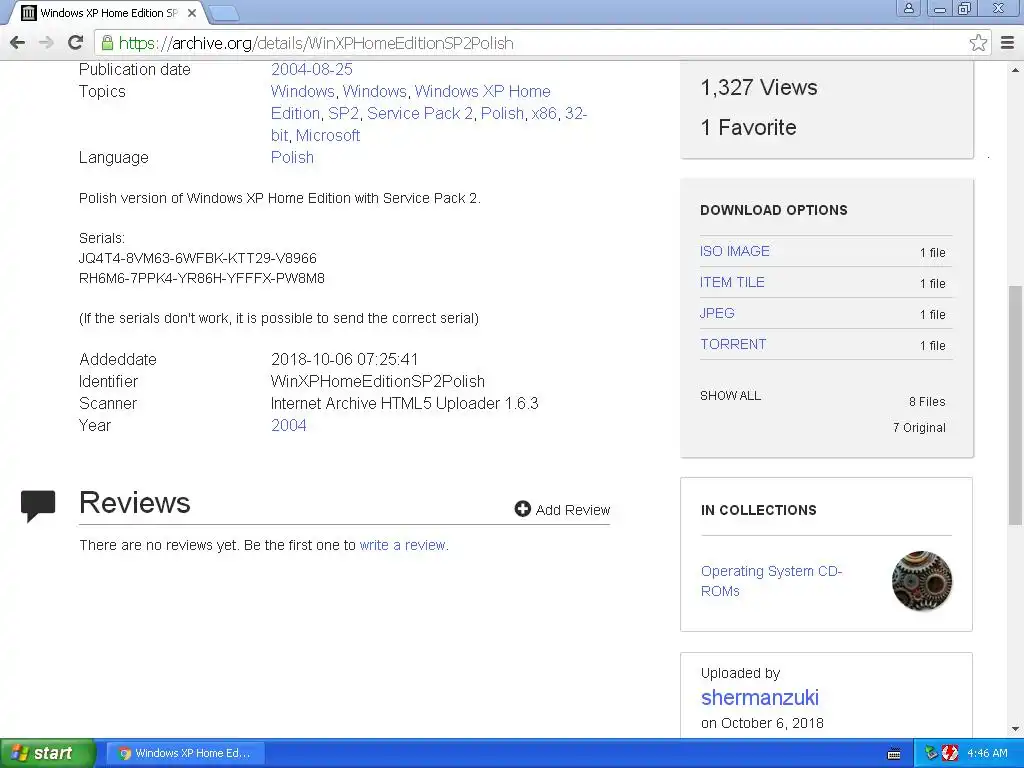Click SHOW ALL download files
Image resolution: width=1024 pixels, height=768 pixels.
click(730, 396)
